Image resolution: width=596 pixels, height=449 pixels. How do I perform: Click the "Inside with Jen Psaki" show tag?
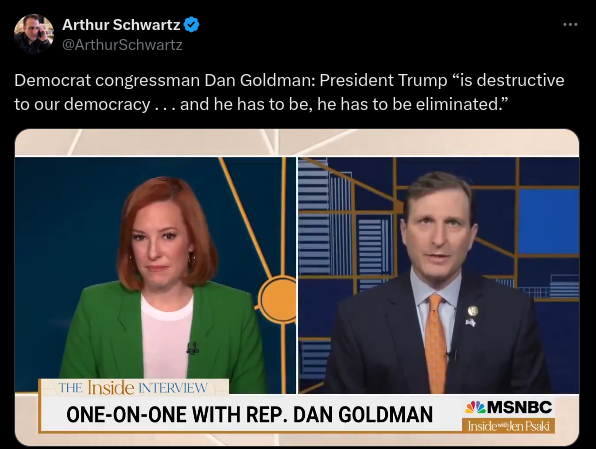point(509,426)
